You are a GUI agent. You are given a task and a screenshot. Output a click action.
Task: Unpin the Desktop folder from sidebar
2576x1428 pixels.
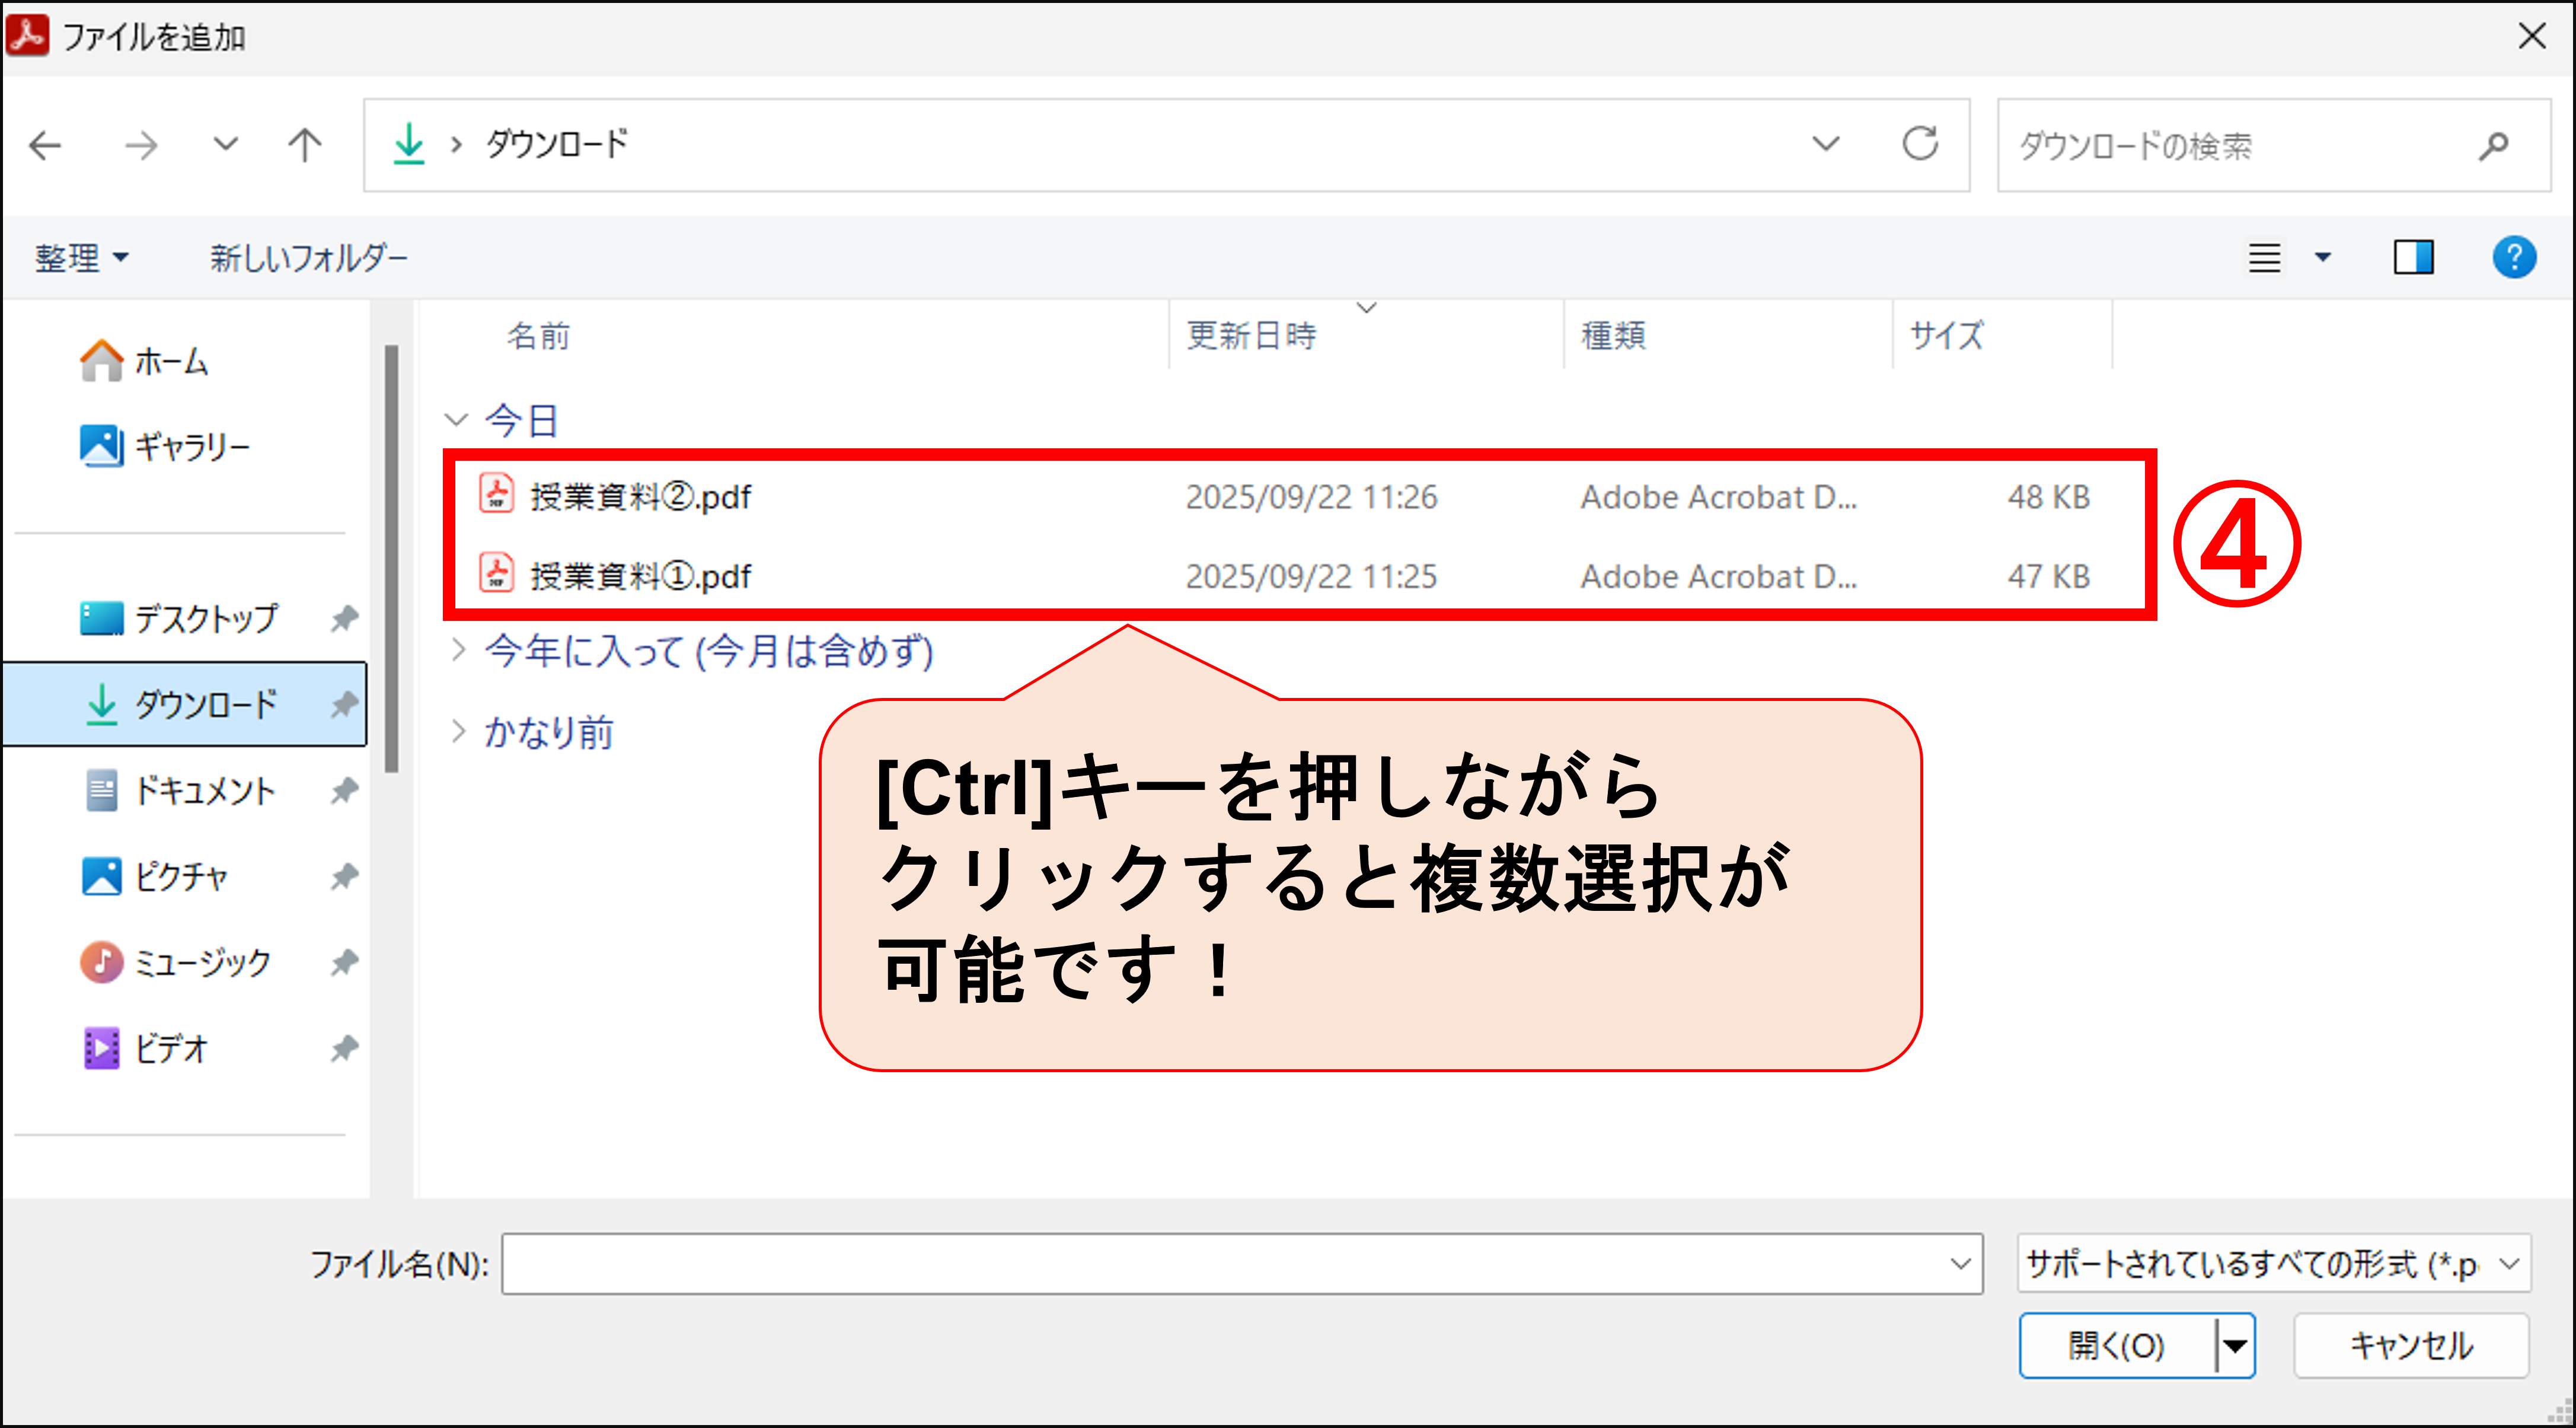point(344,618)
